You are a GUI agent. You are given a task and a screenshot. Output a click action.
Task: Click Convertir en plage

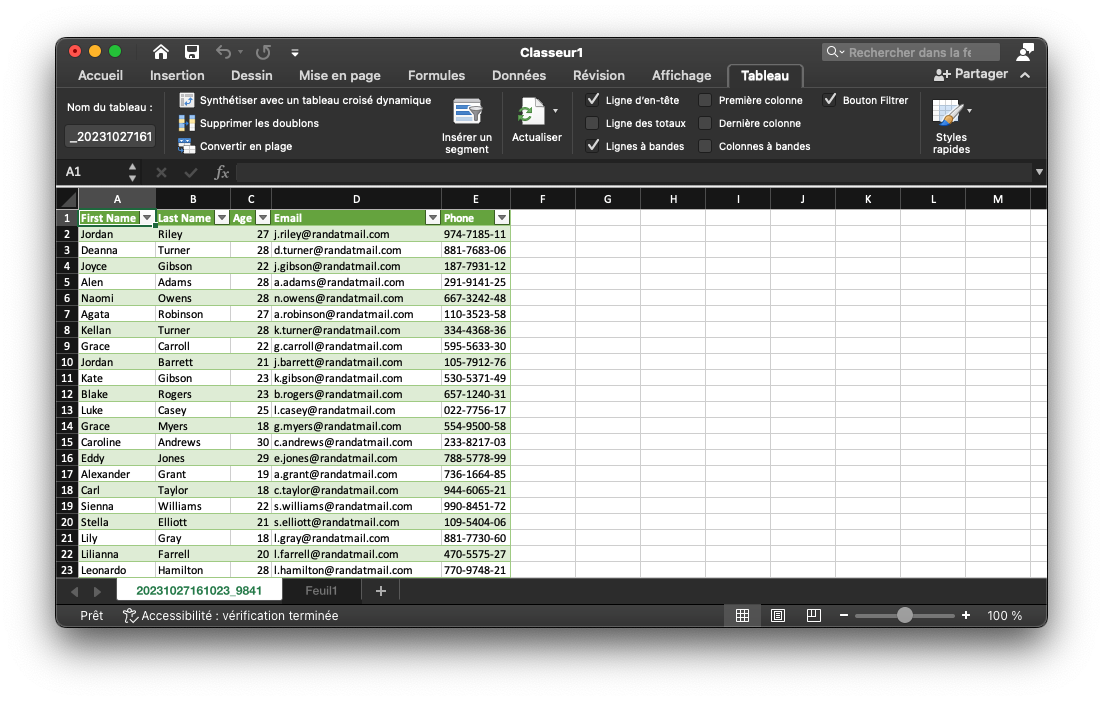pos(246,146)
